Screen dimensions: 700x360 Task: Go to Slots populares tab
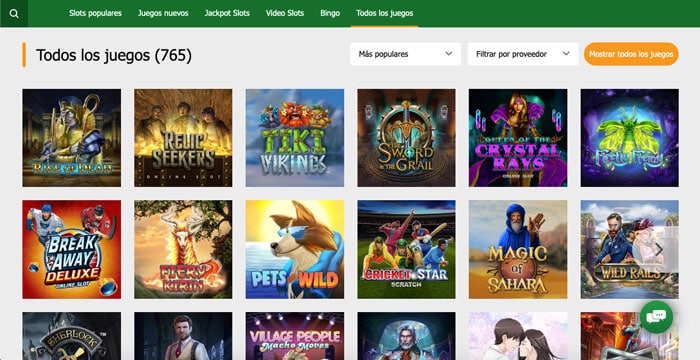(95, 13)
